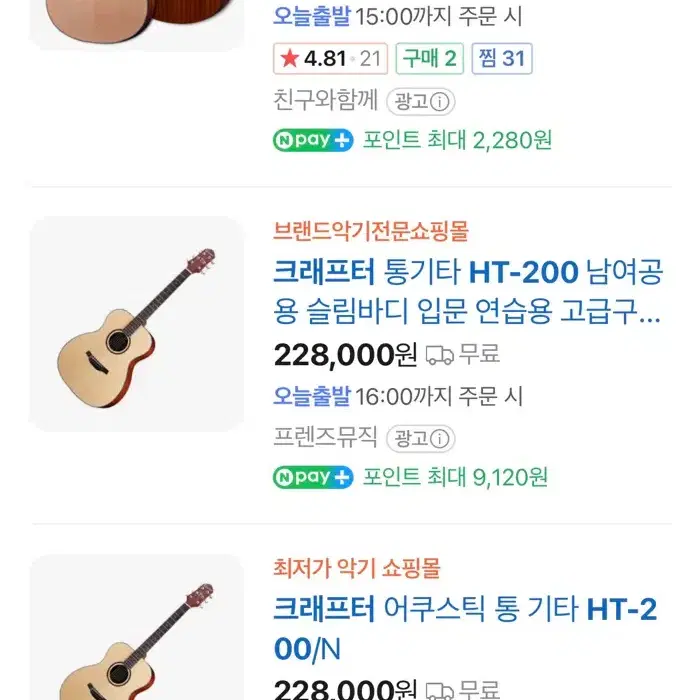Open 프렌즈뮤직 seller store link
The height and width of the screenshot is (700, 700).
click(x=325, y=437)
